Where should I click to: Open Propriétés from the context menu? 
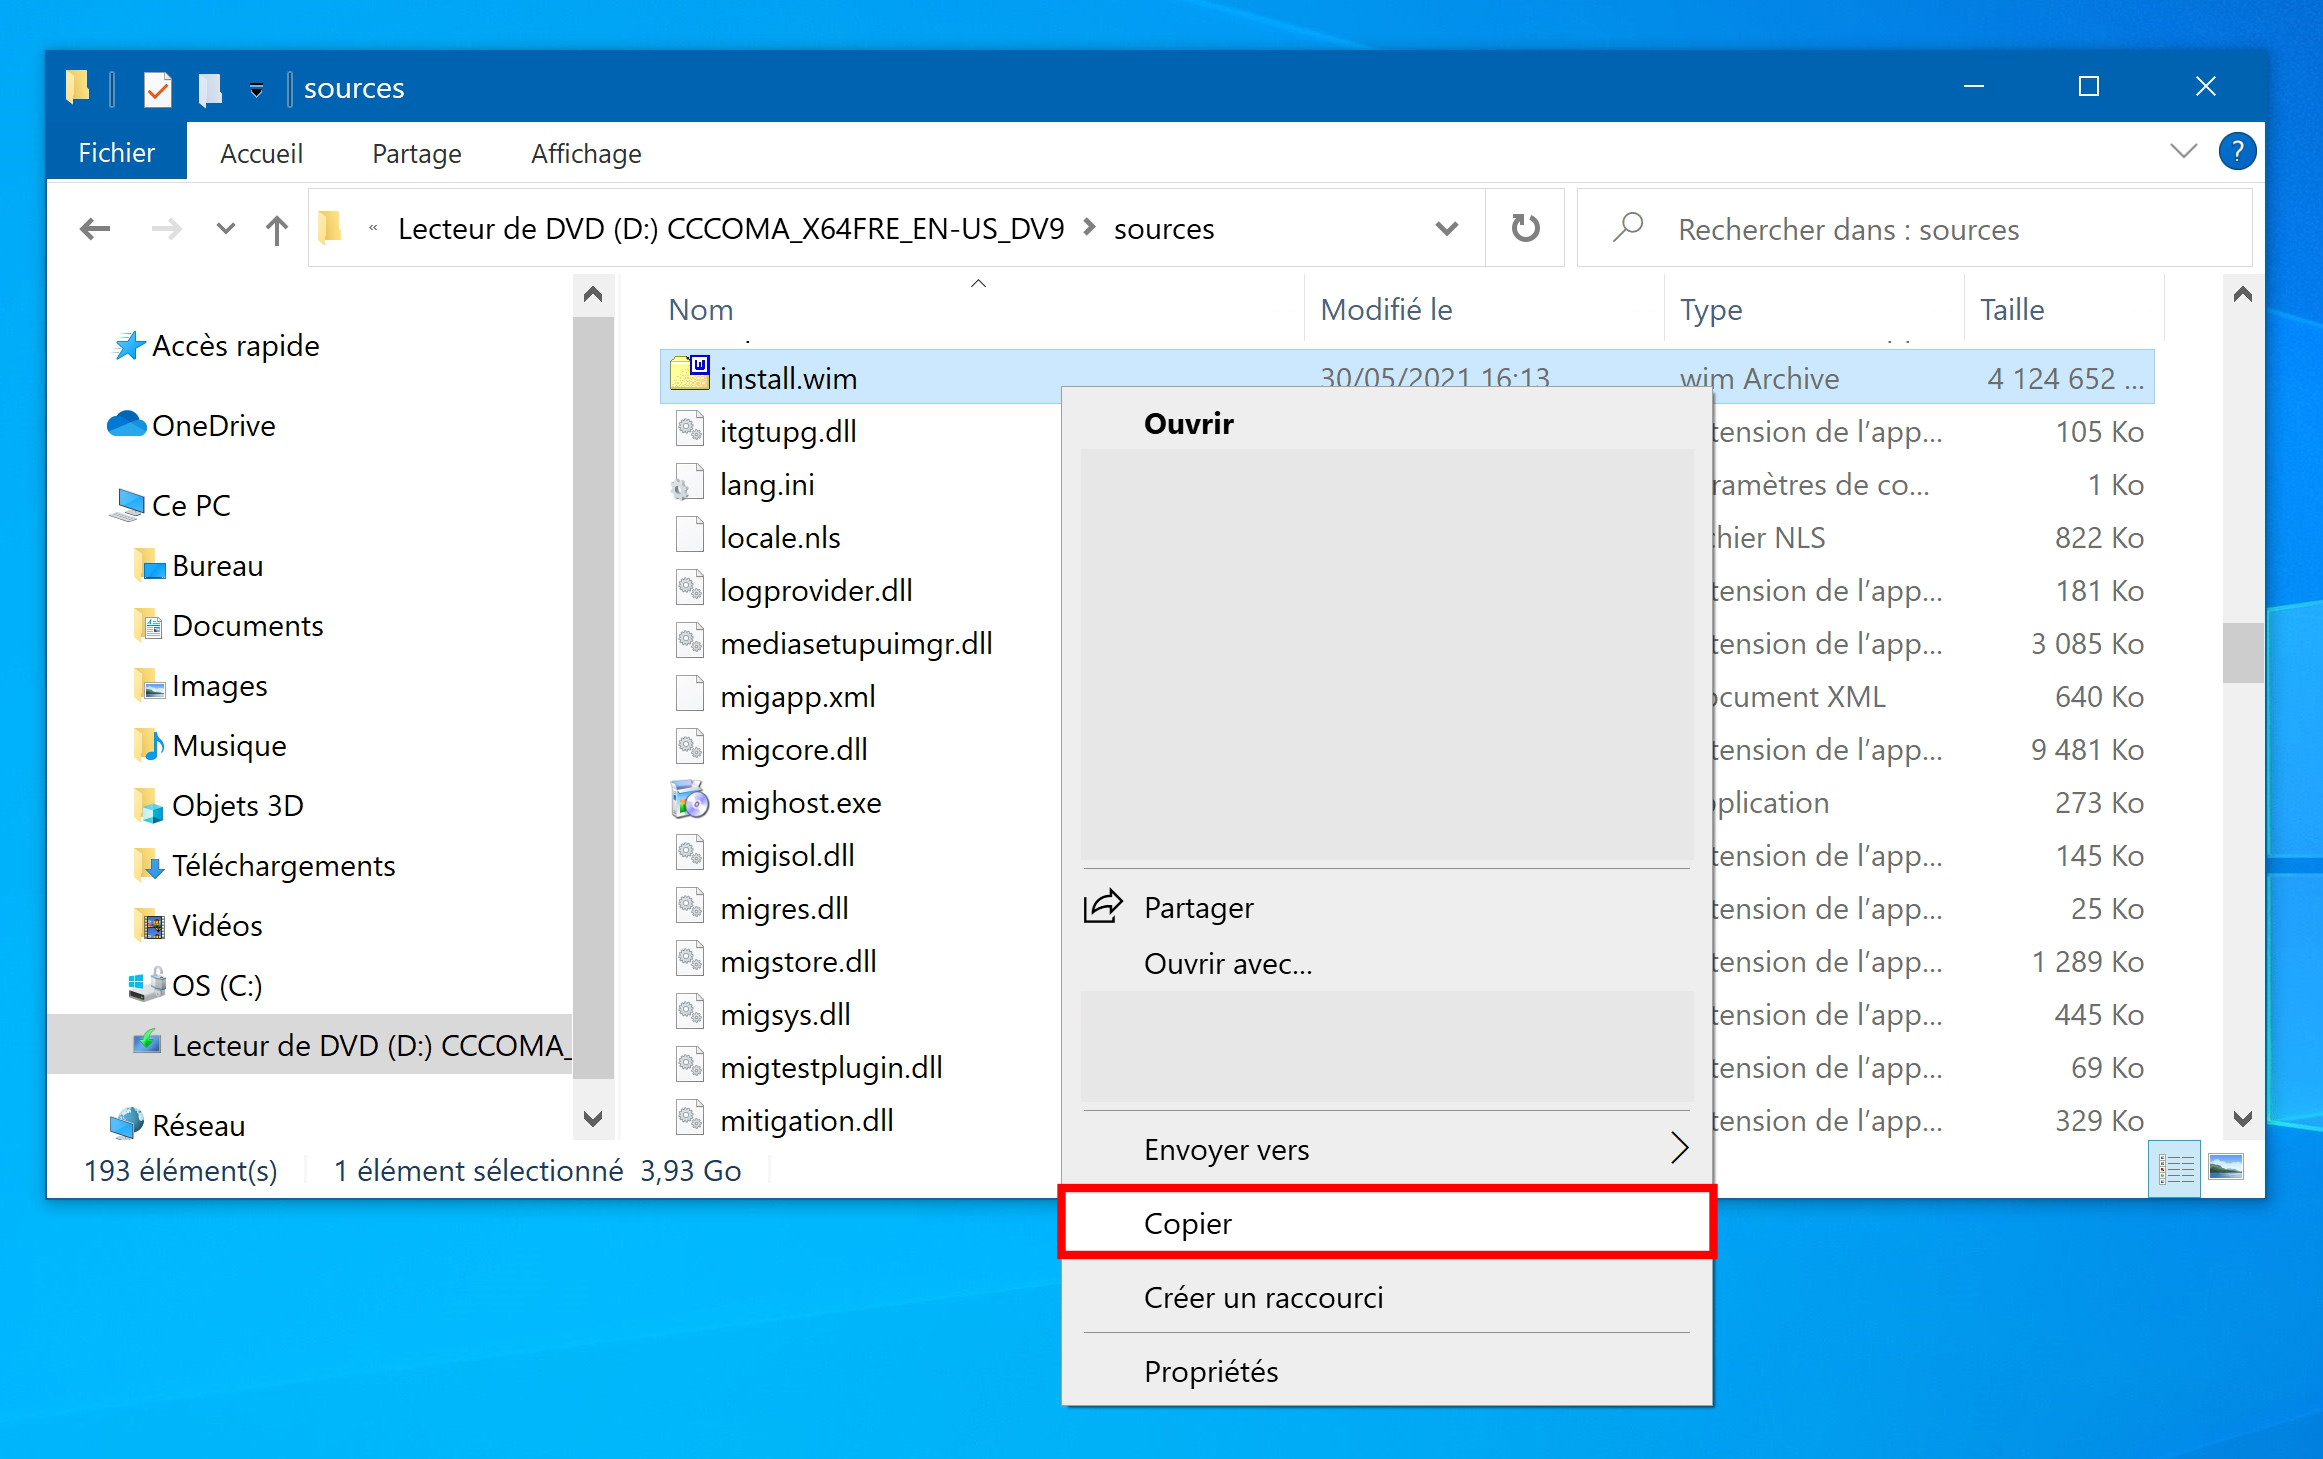tap(1386, 1371)
